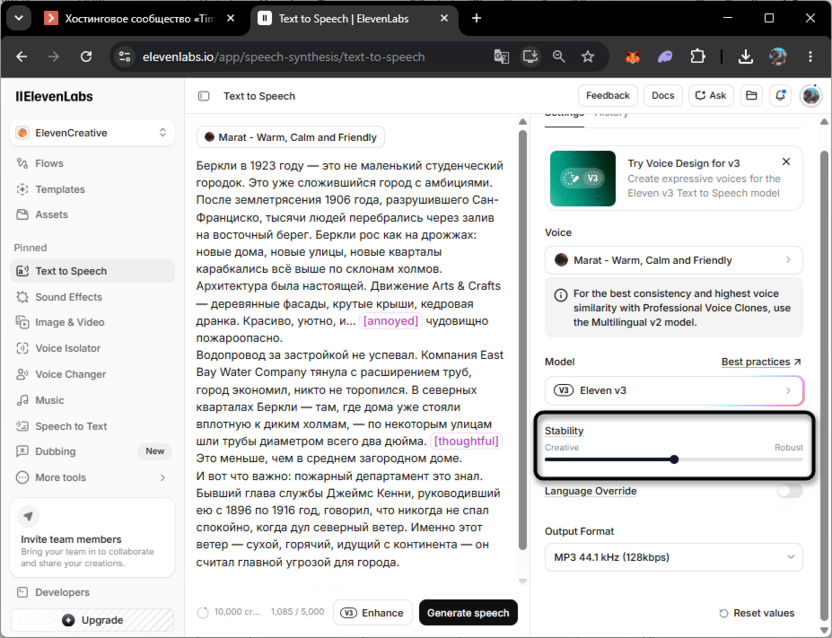Open notifications bell icon
832x638 pixels.
(780, 96)
